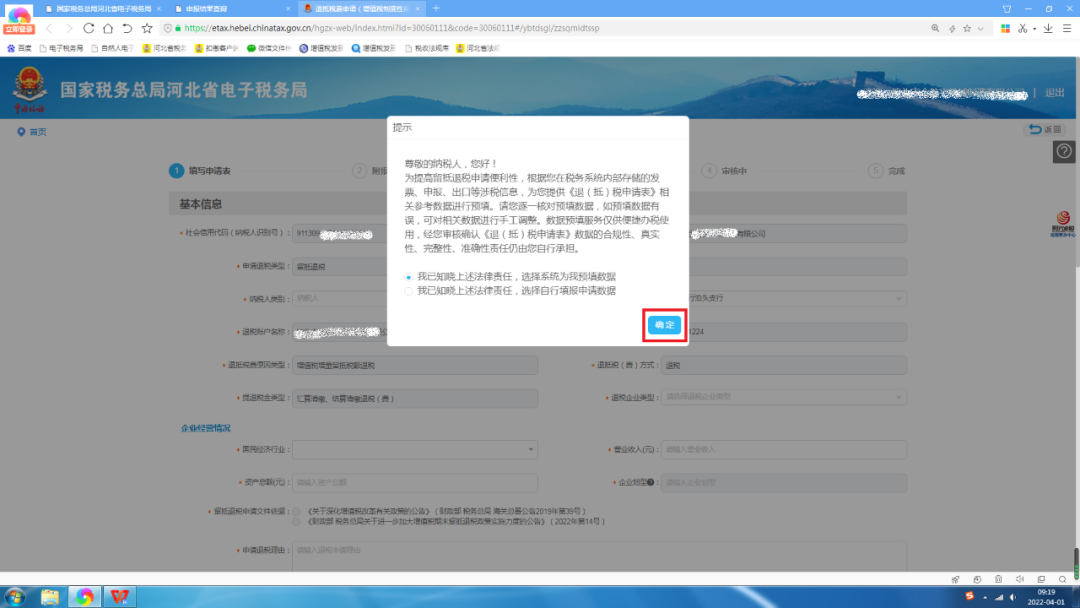Open the browser hamburger menu
The width and height of the screenshot is (1080, 608).
1067,28
